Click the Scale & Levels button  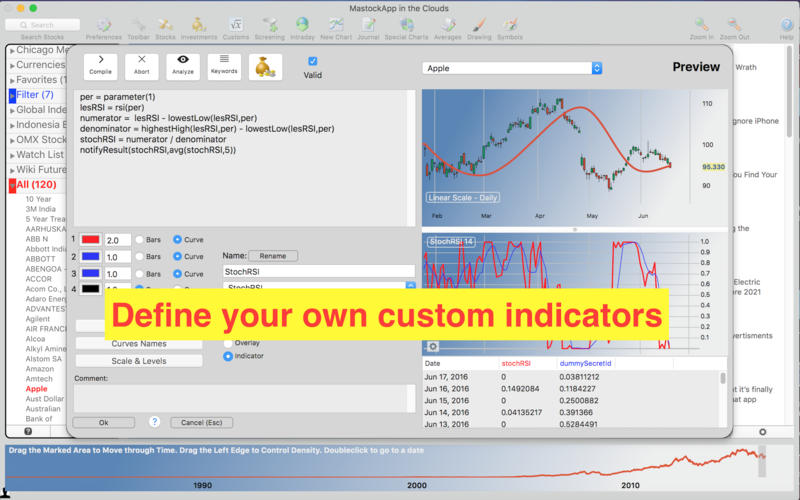139,361
